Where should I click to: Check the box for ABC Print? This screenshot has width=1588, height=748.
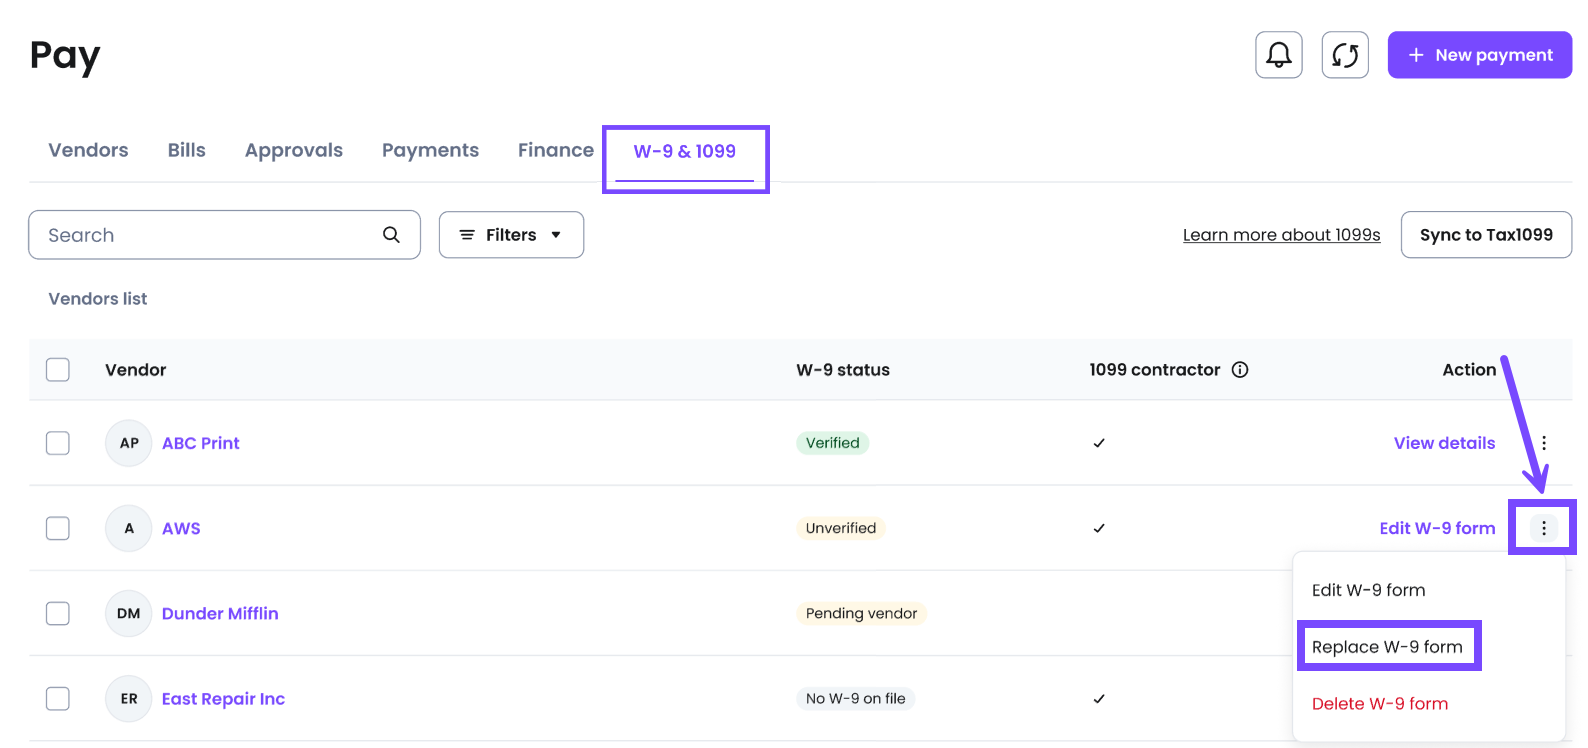58,443
